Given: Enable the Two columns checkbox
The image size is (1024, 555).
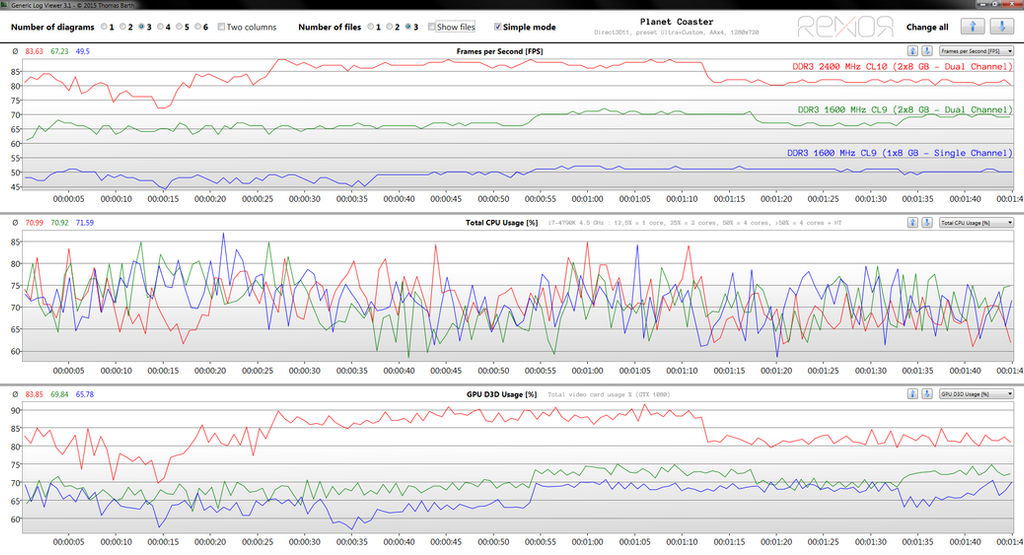Looking at the screenshot, I should coord(221,27).
